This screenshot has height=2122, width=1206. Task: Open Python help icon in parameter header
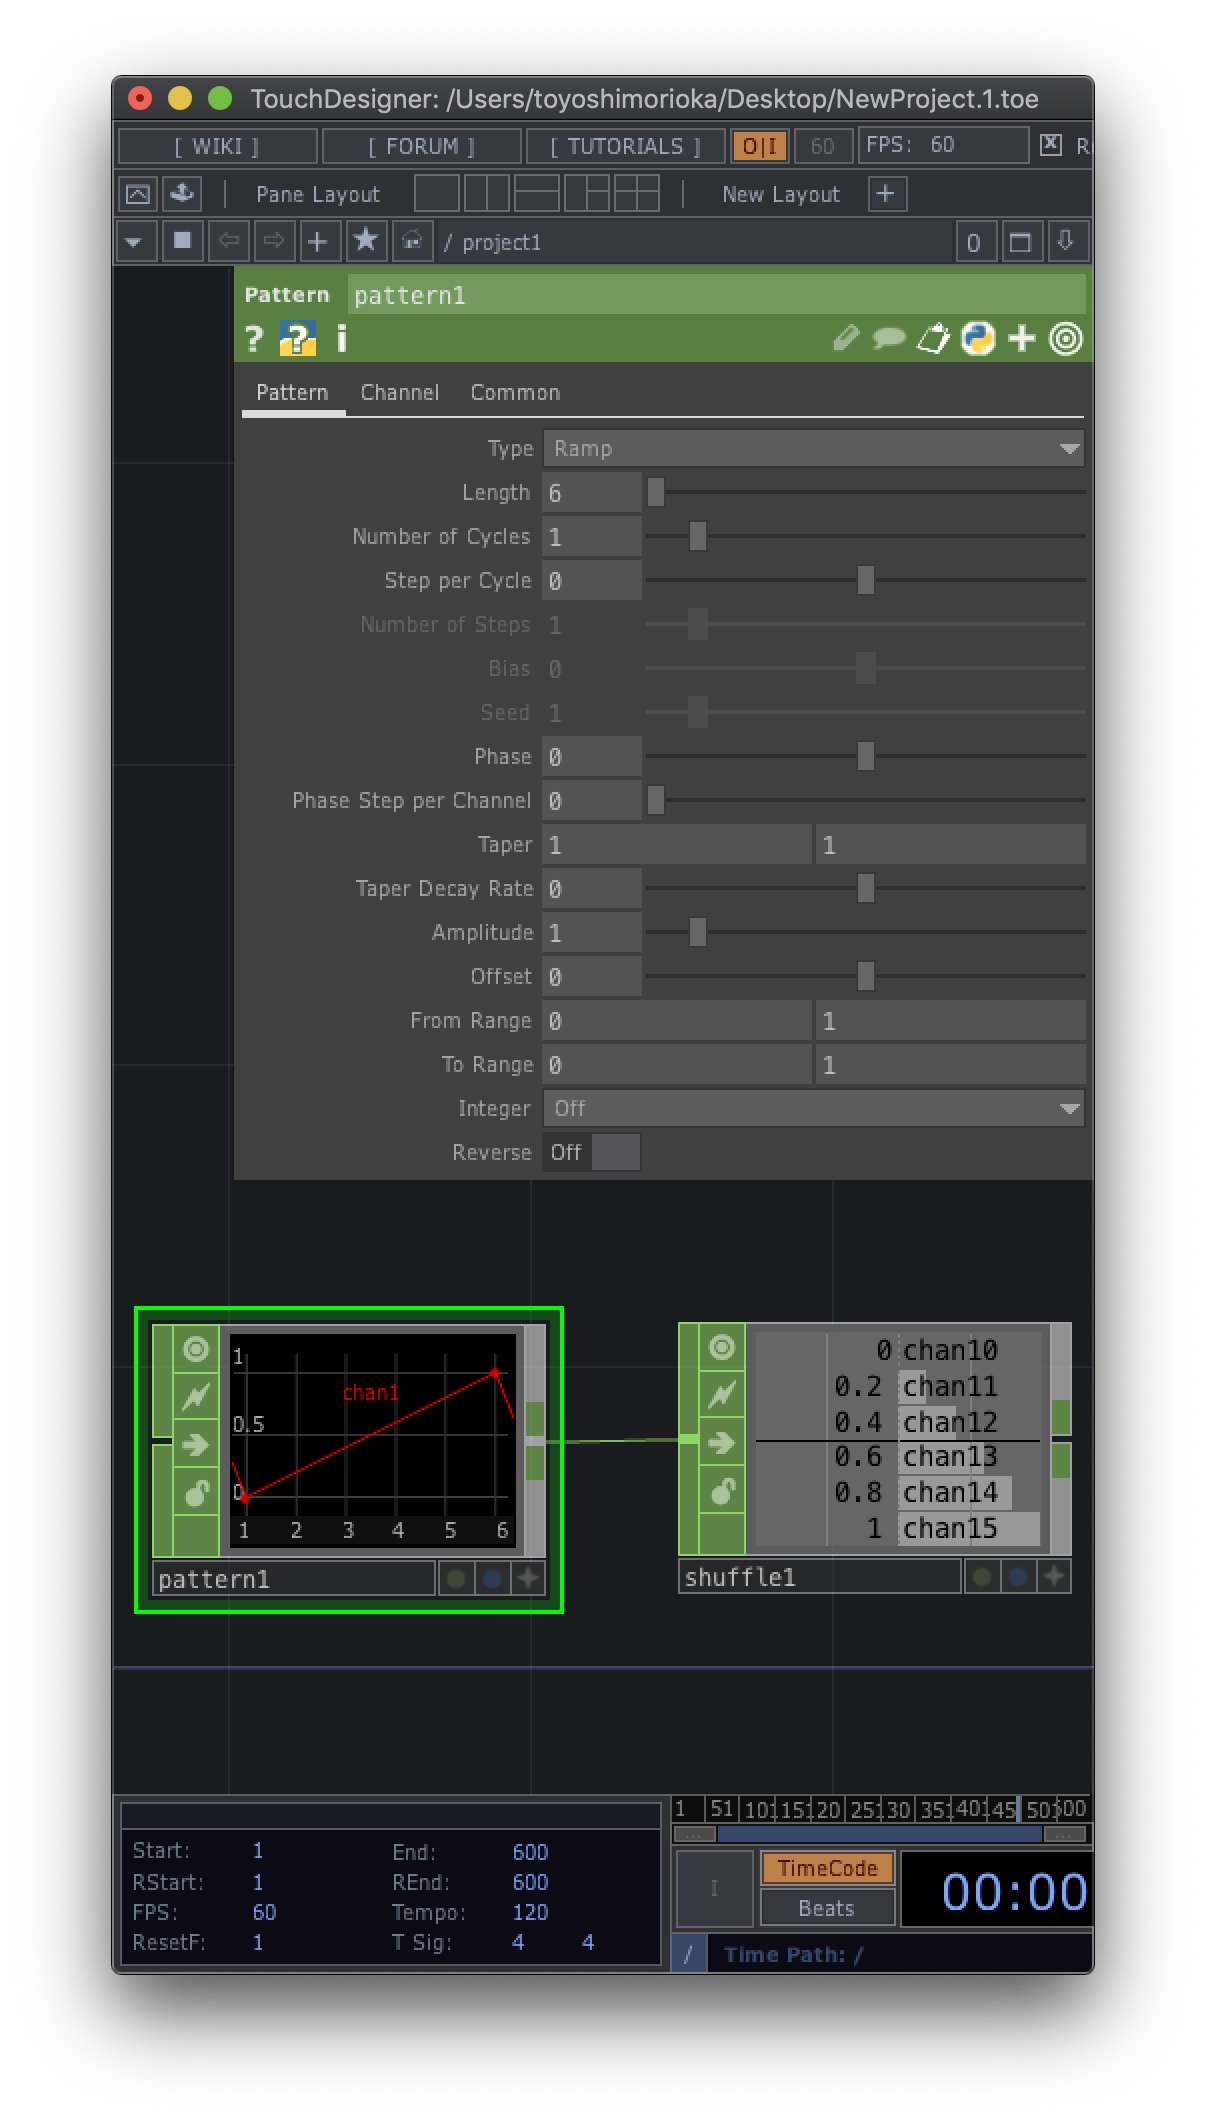[x=297, y=339]
